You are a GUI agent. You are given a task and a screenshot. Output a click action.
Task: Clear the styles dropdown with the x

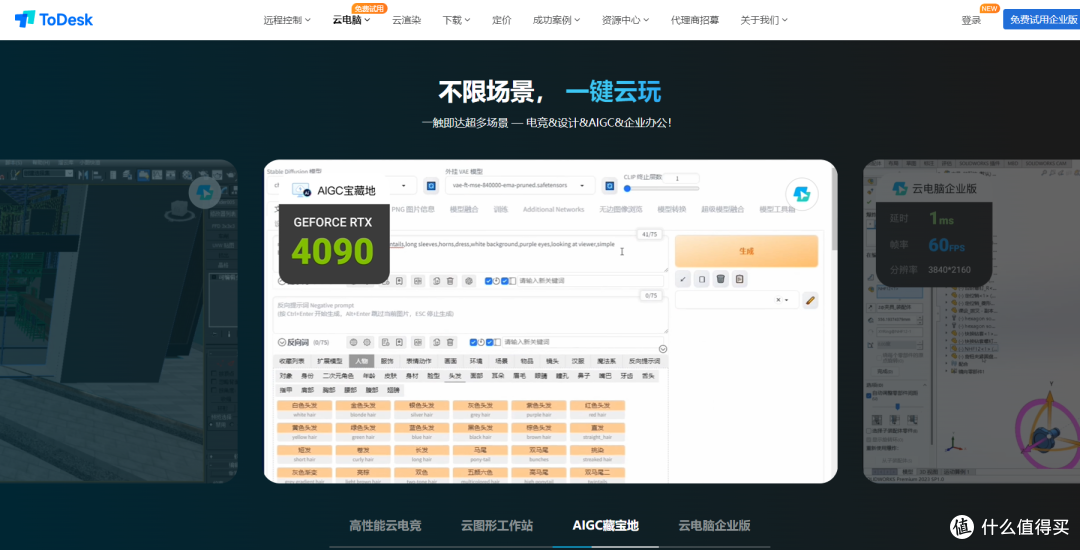[x=778, y=300]
